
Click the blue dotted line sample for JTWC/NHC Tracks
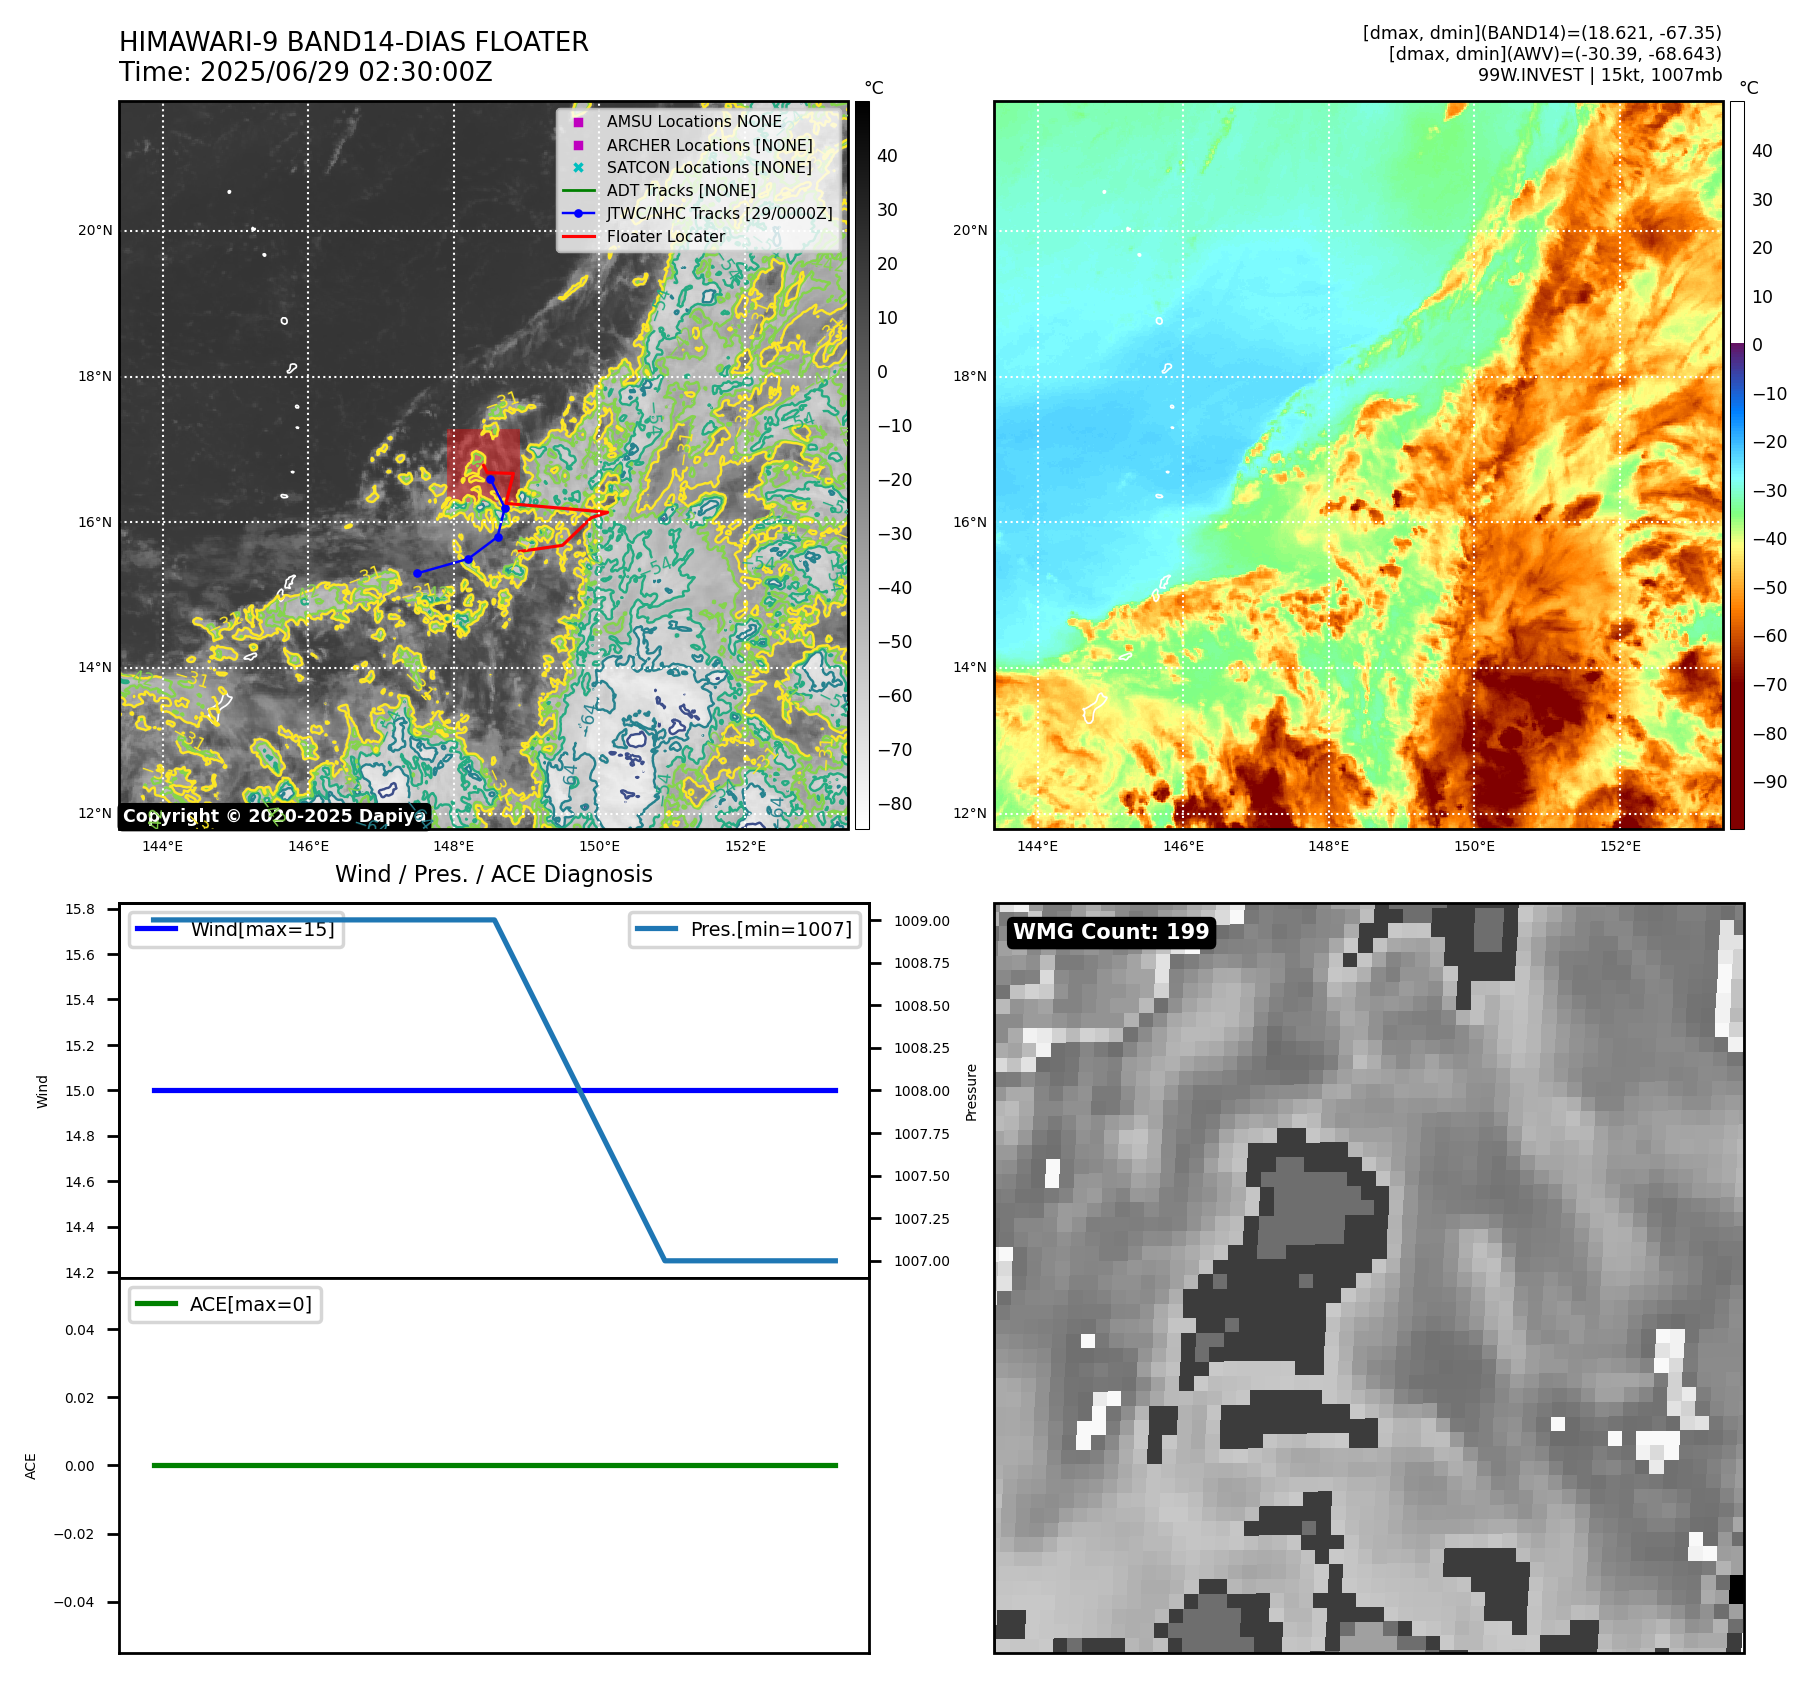pos(578,213)
